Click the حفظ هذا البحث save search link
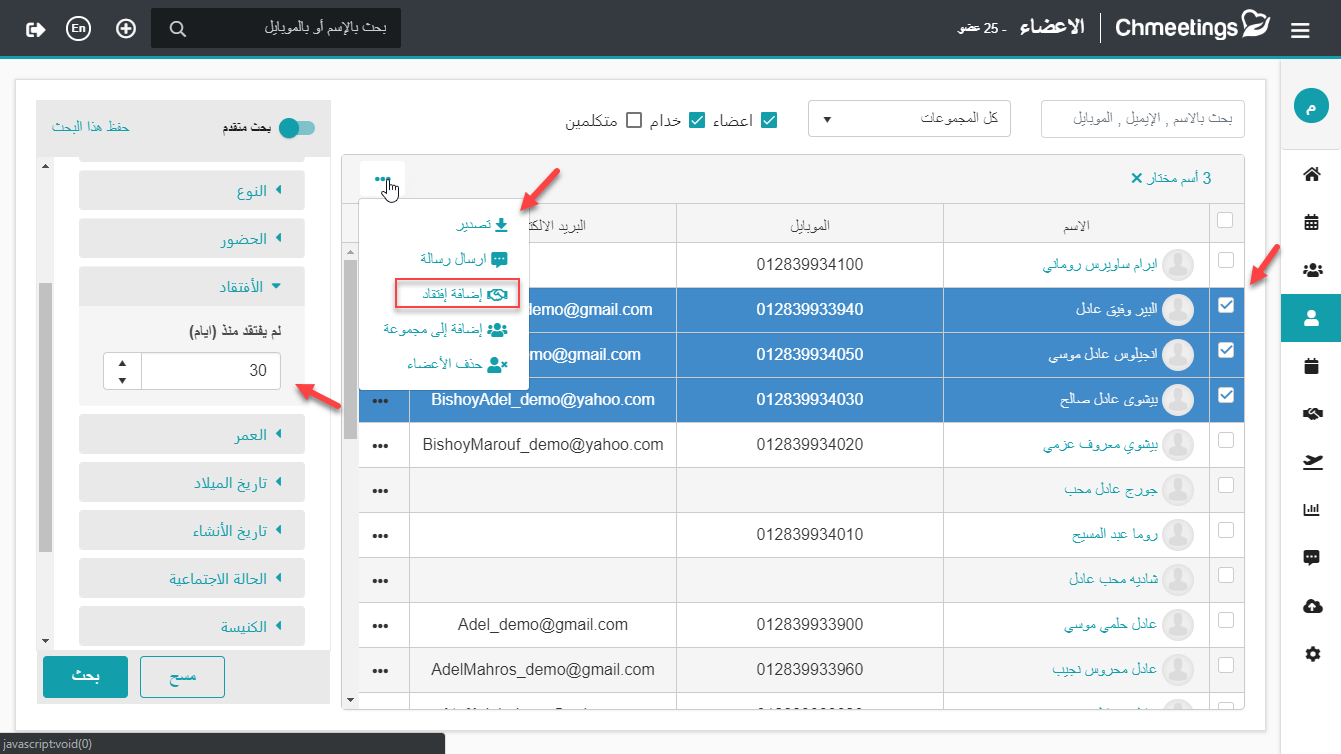Viewport: 1341px width, 754px height. click(x=91, y=127)
